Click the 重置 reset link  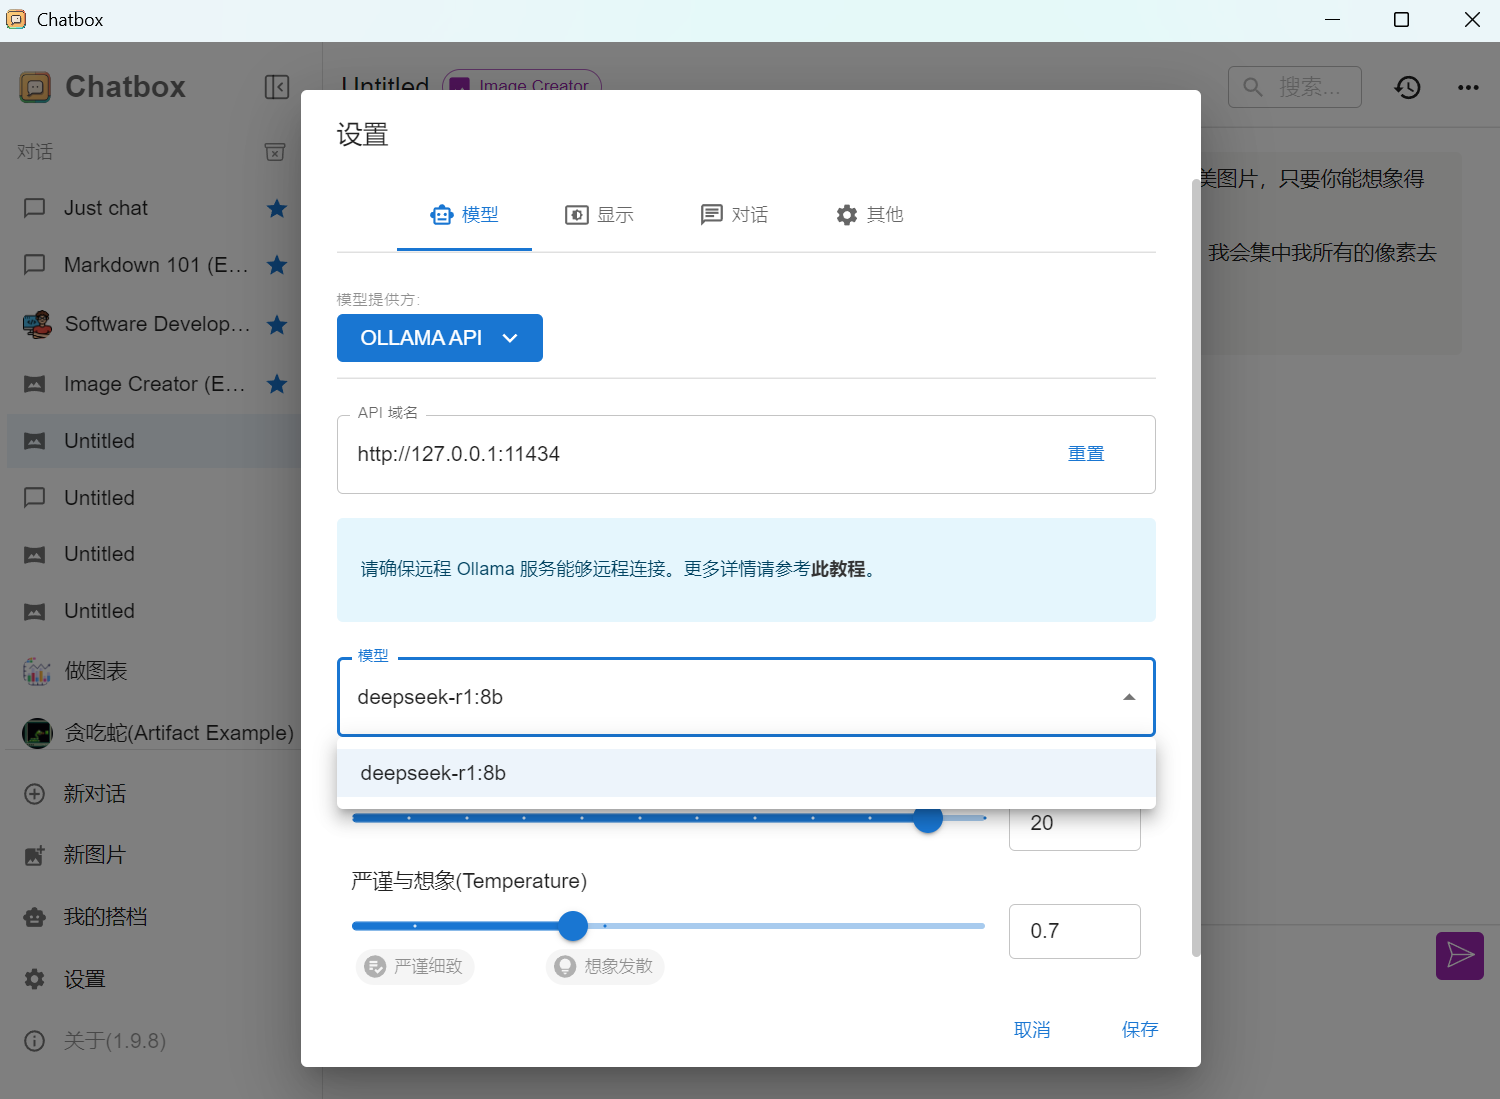coord(1086,453)
